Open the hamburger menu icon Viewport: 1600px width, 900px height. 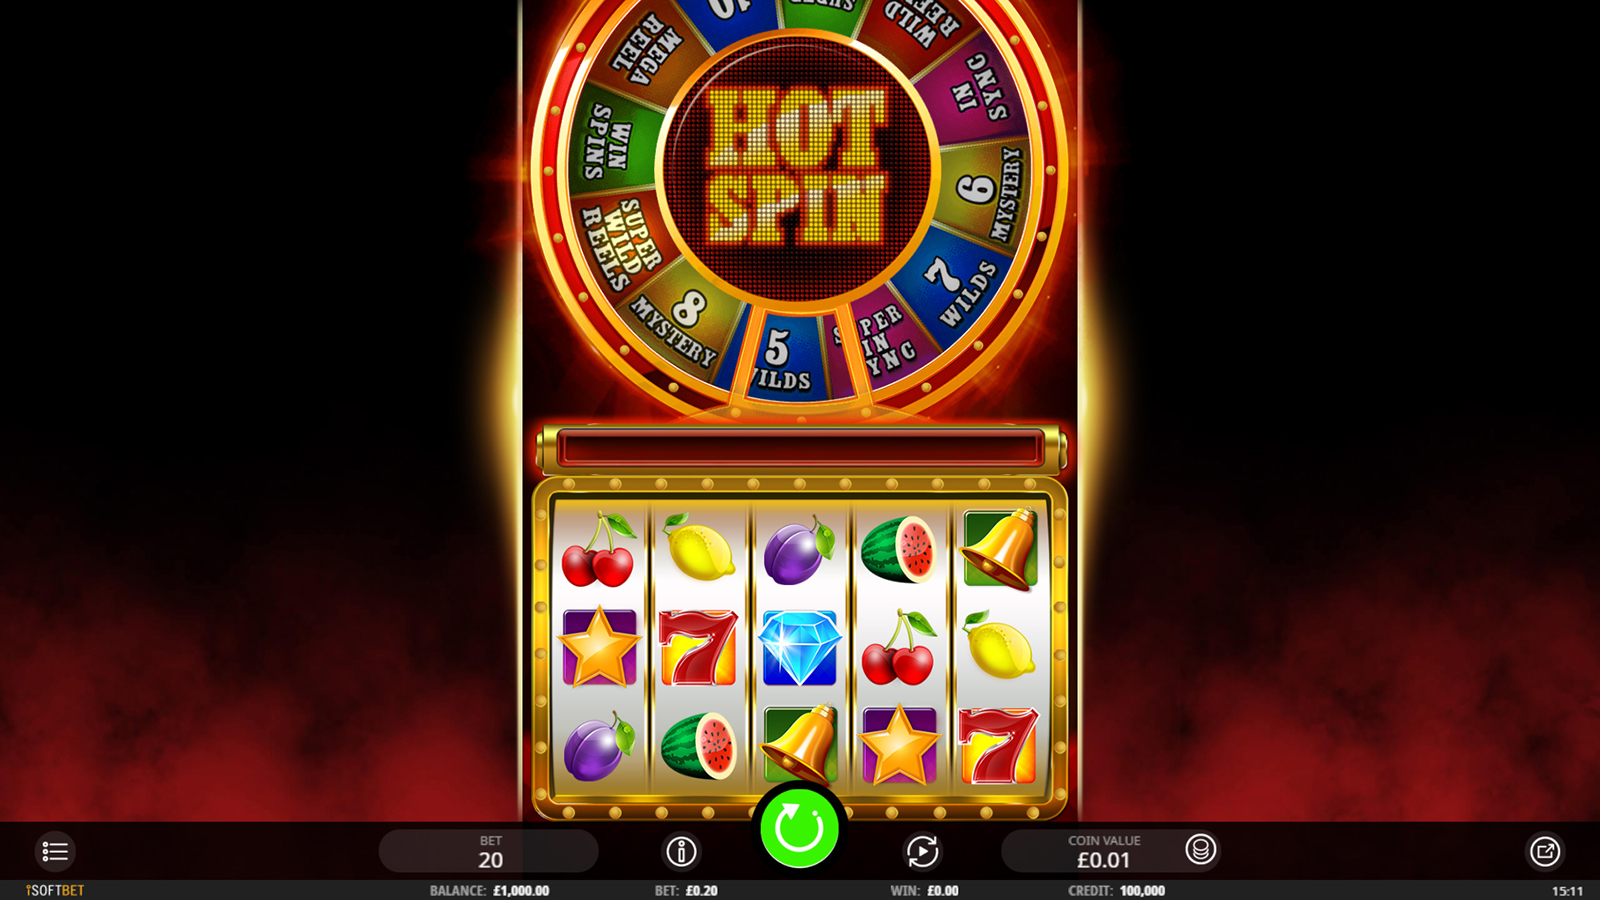pos(55,851)
